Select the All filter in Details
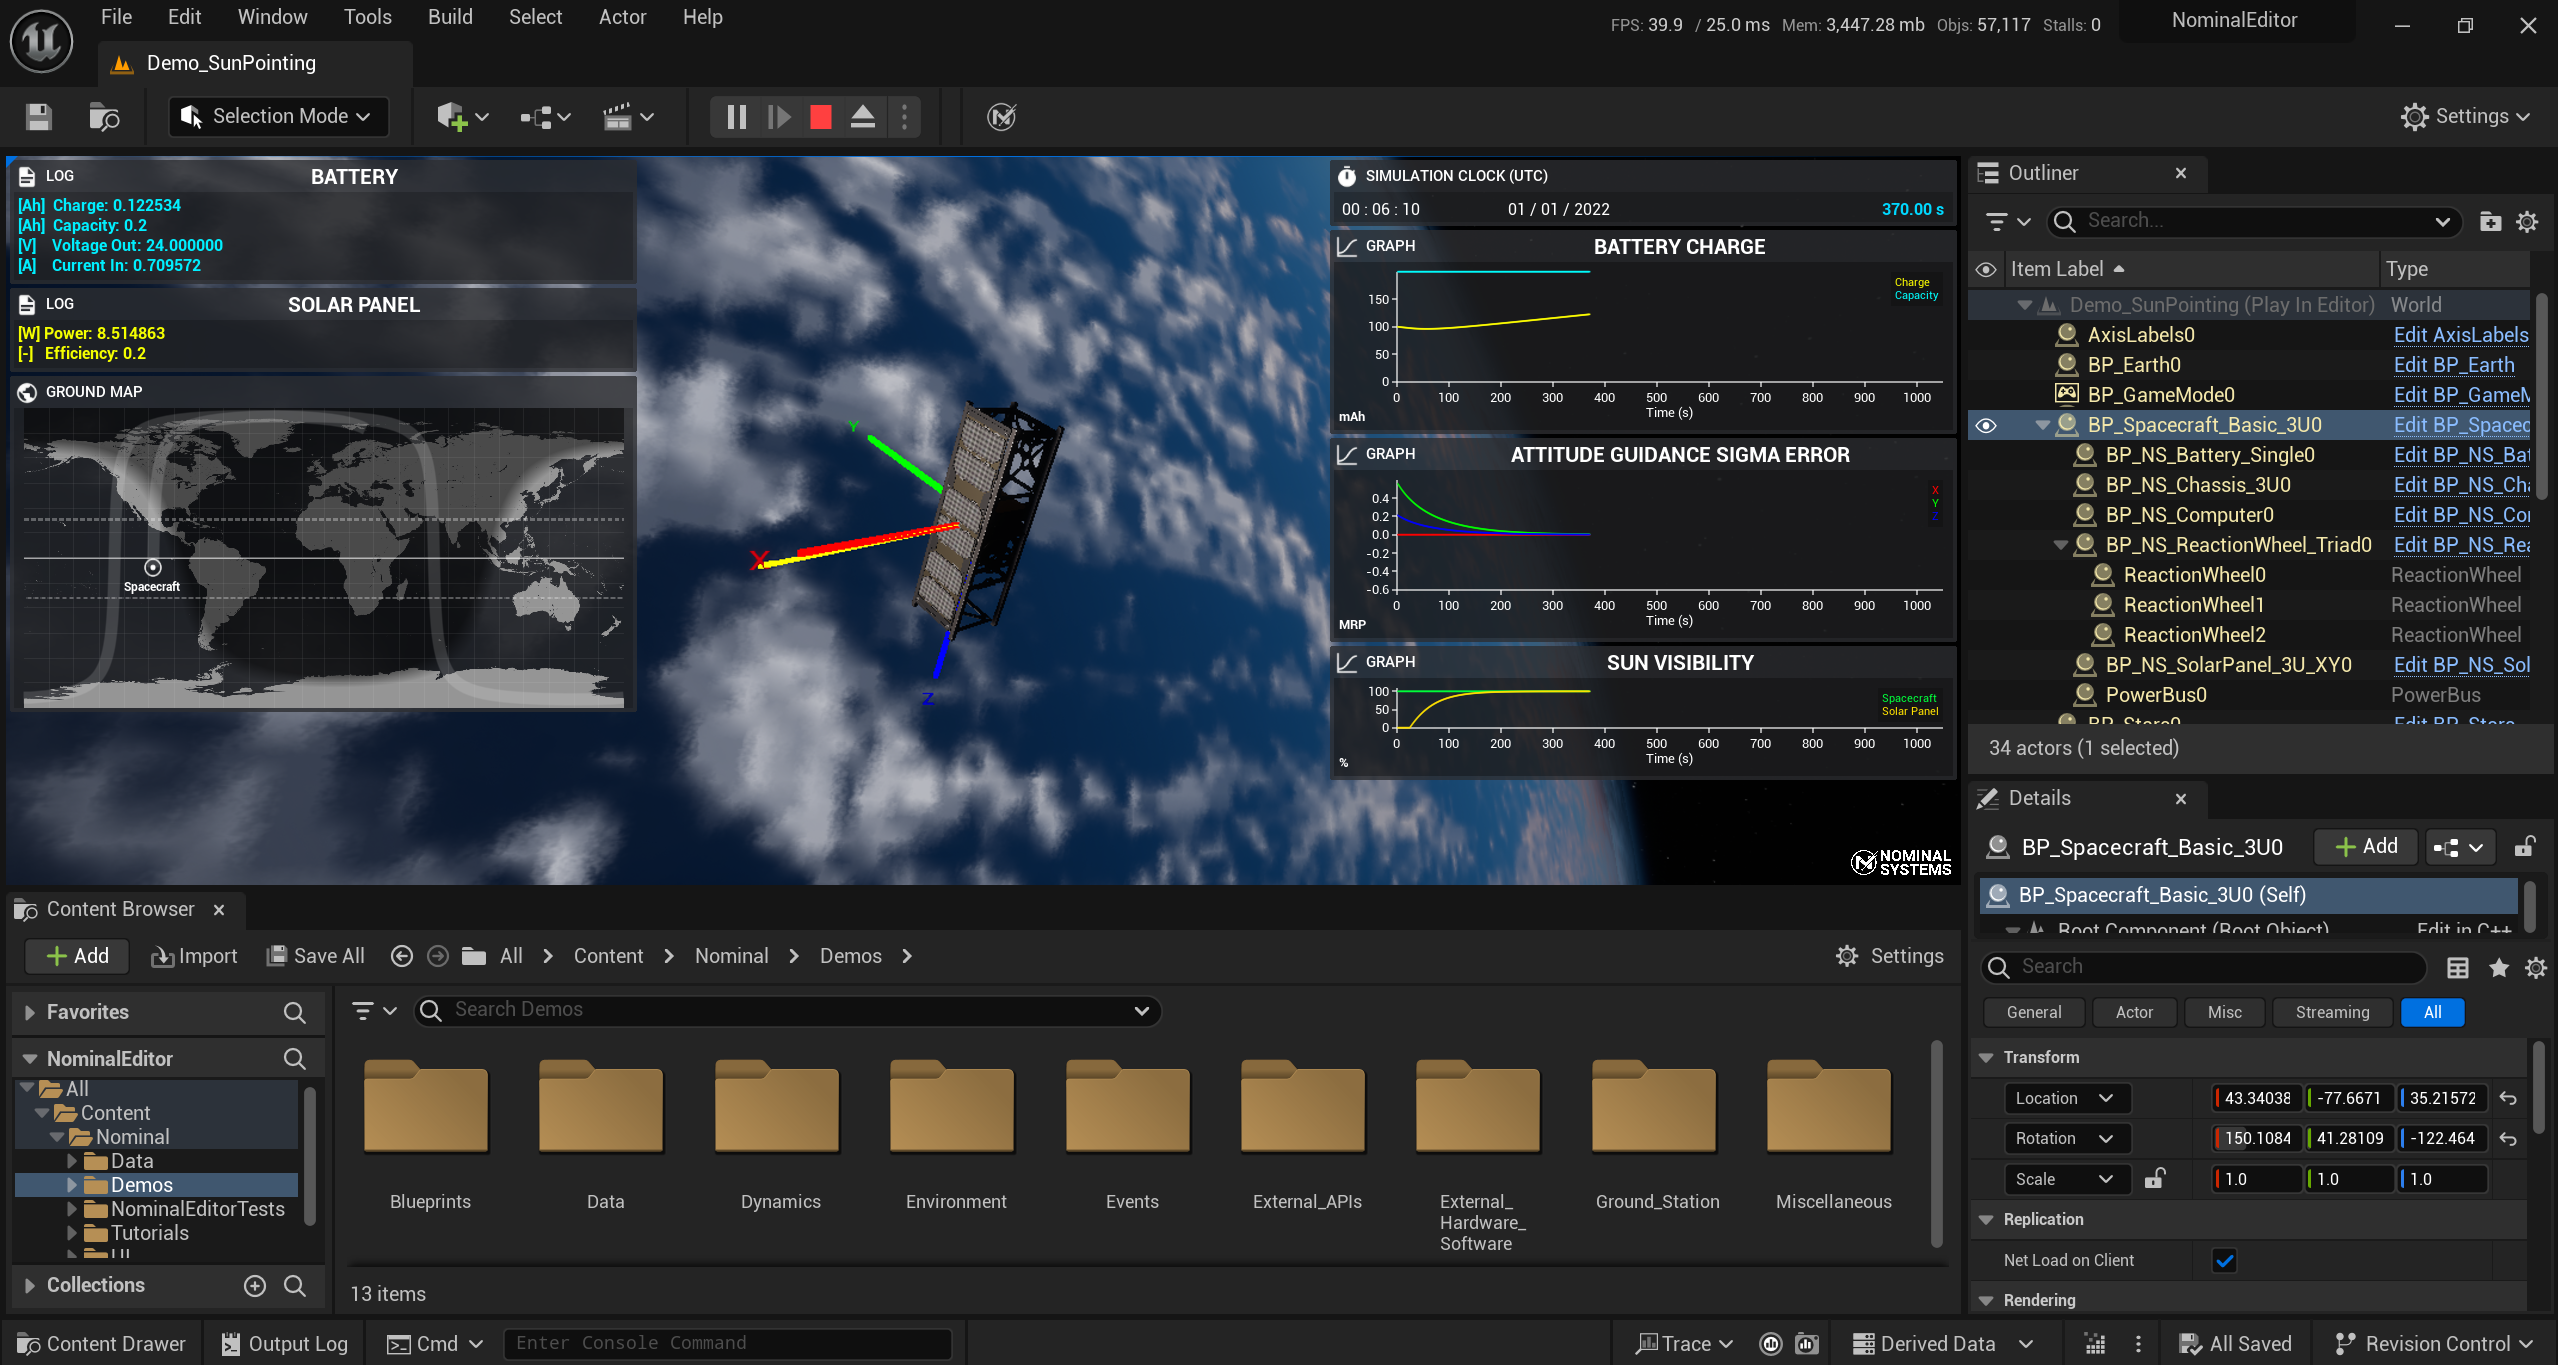Screen dimensions: 2558x1365 [x=2432, y=1012]
